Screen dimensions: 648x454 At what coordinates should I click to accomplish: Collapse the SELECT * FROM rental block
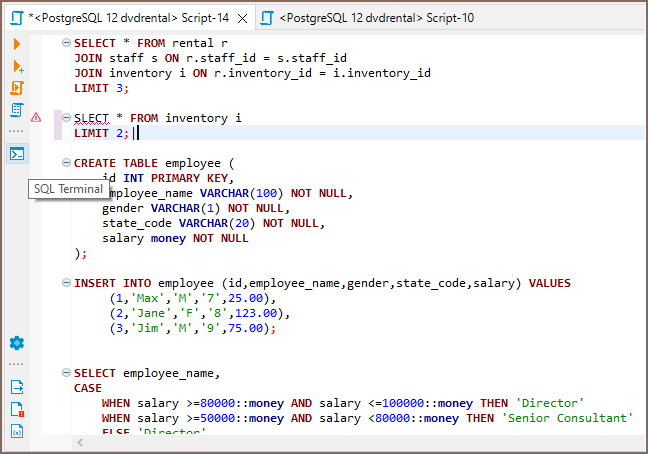tap(66, 43)
